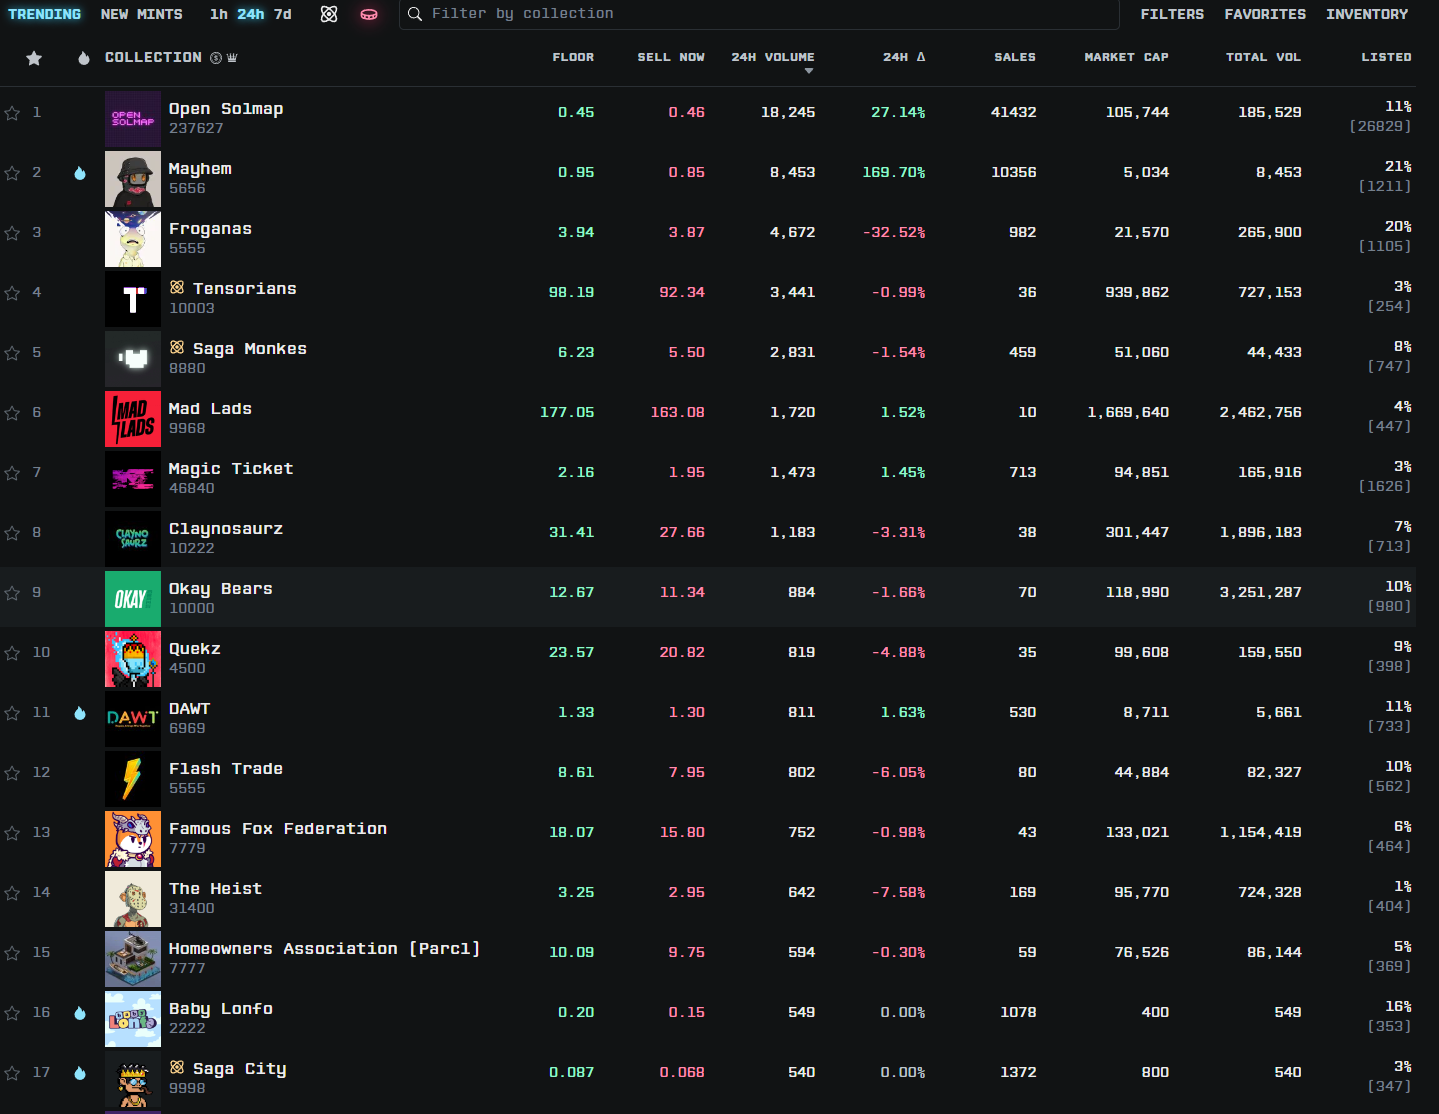The height and width of the screenshot is (1114, 1439).
Task: Select the 24h timeframe
Action: coord(251,14)
